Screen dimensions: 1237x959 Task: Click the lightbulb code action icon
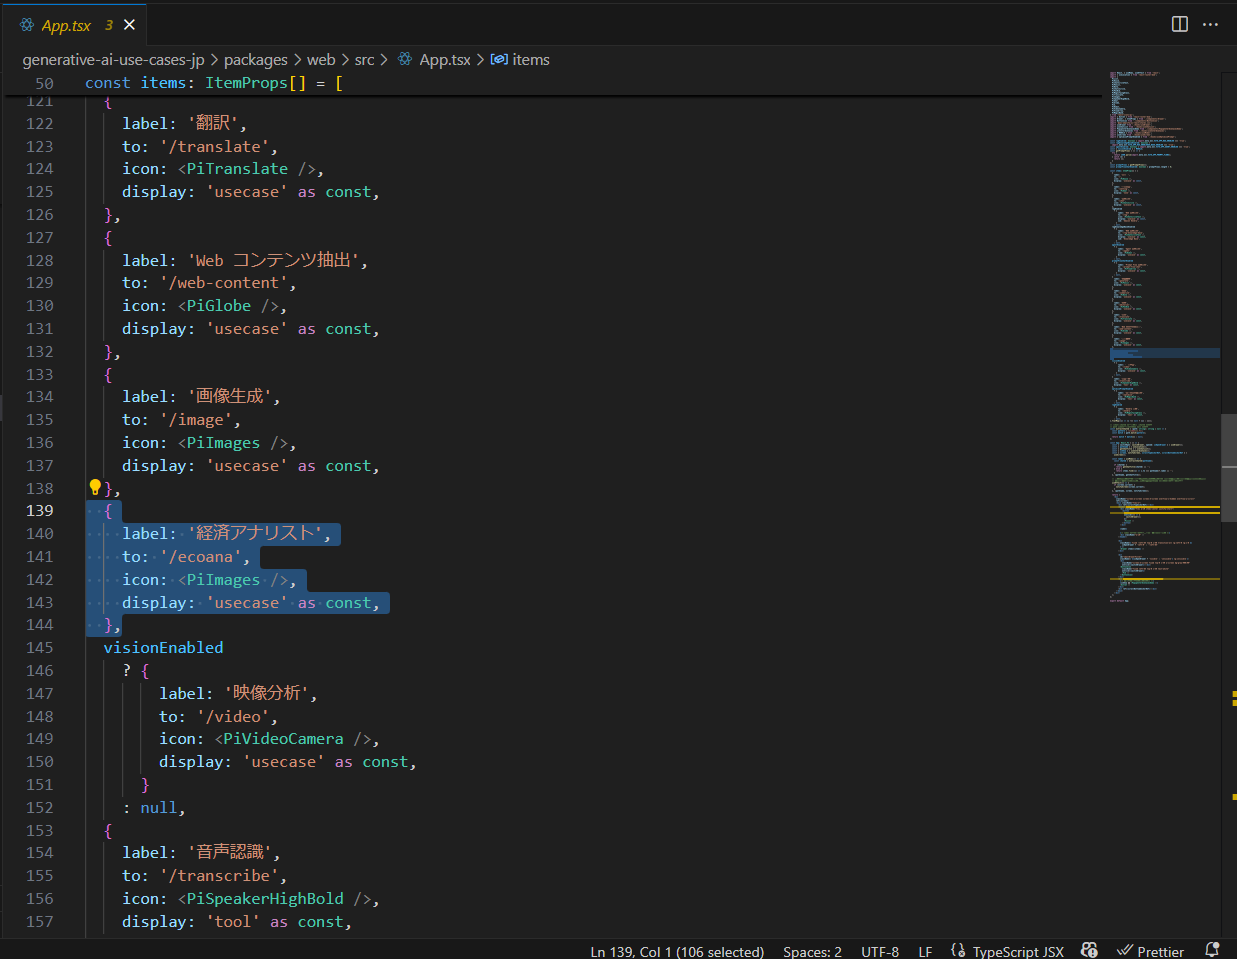click(x=95, y=488)
